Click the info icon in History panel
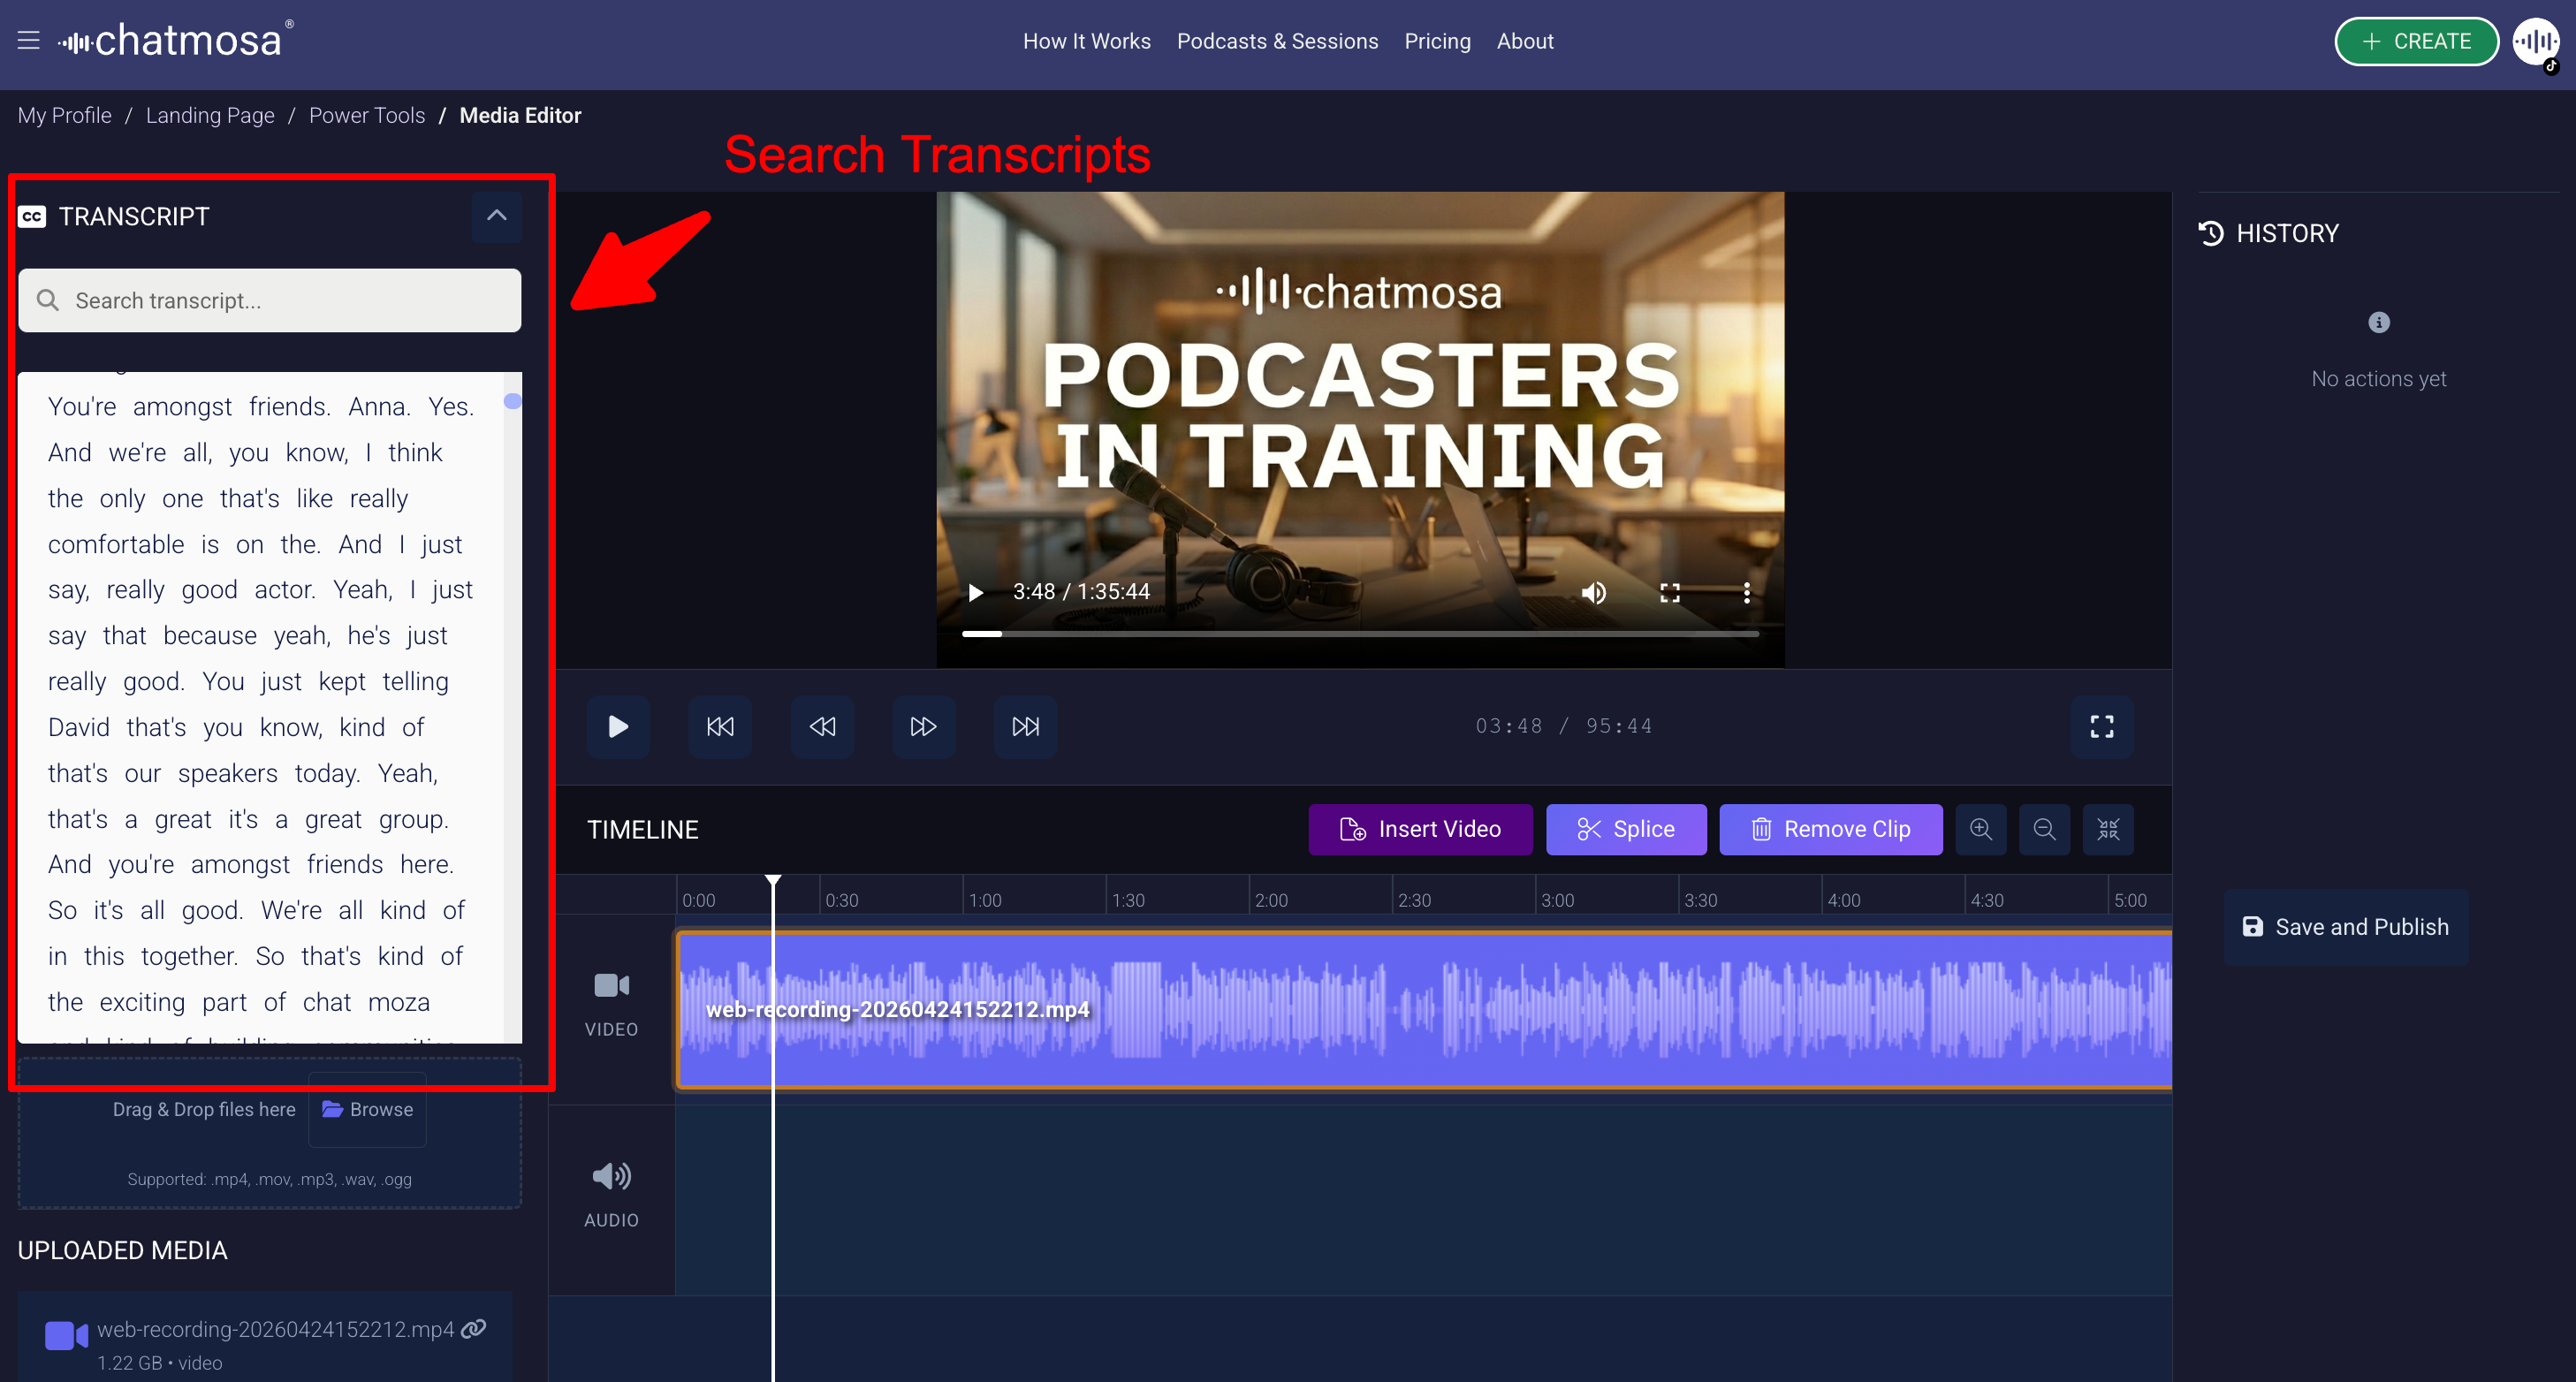Viewport: 2576px width, 1382px height. 2379,322
